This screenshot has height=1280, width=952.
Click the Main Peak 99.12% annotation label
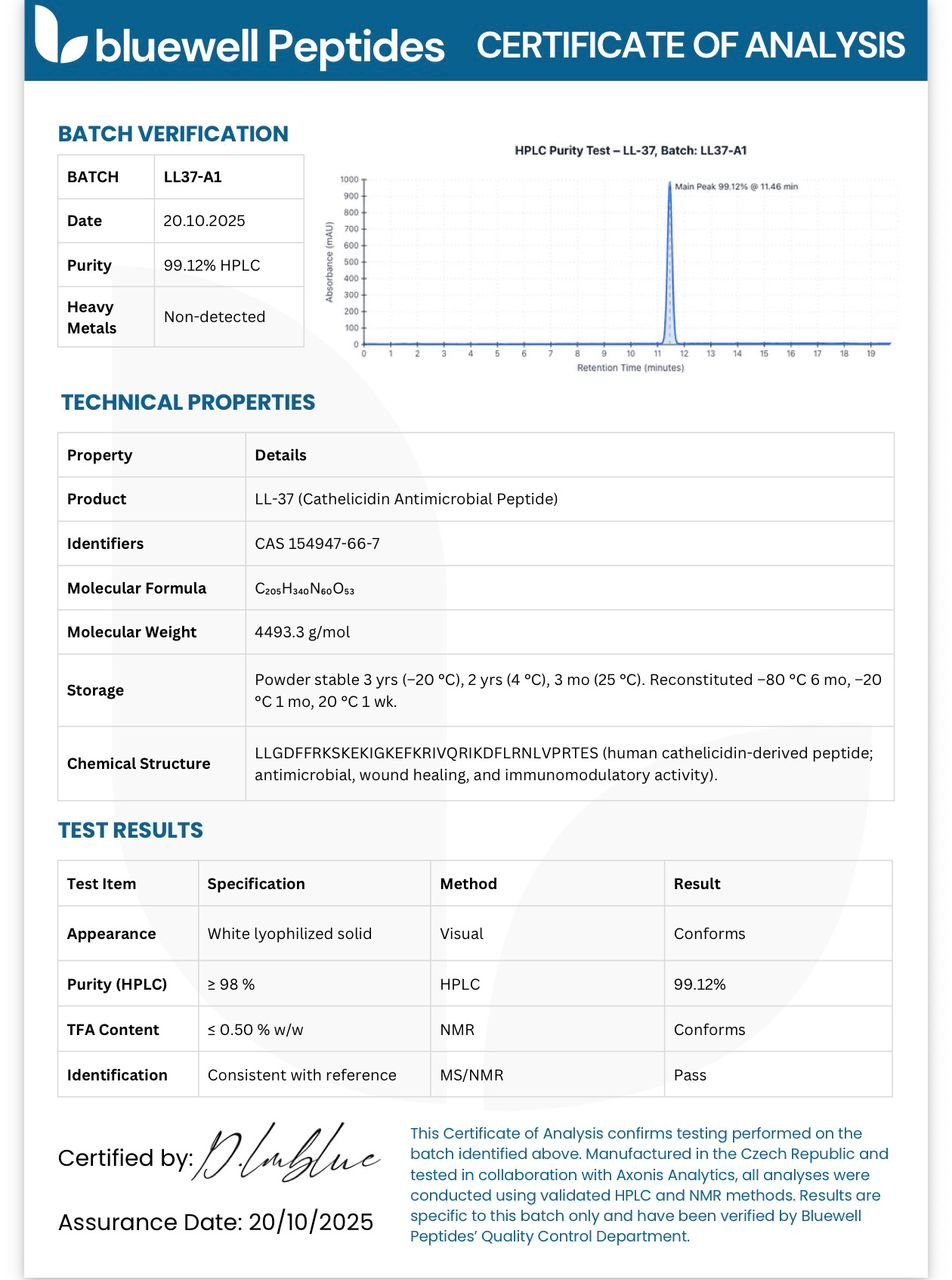point(736,186)
